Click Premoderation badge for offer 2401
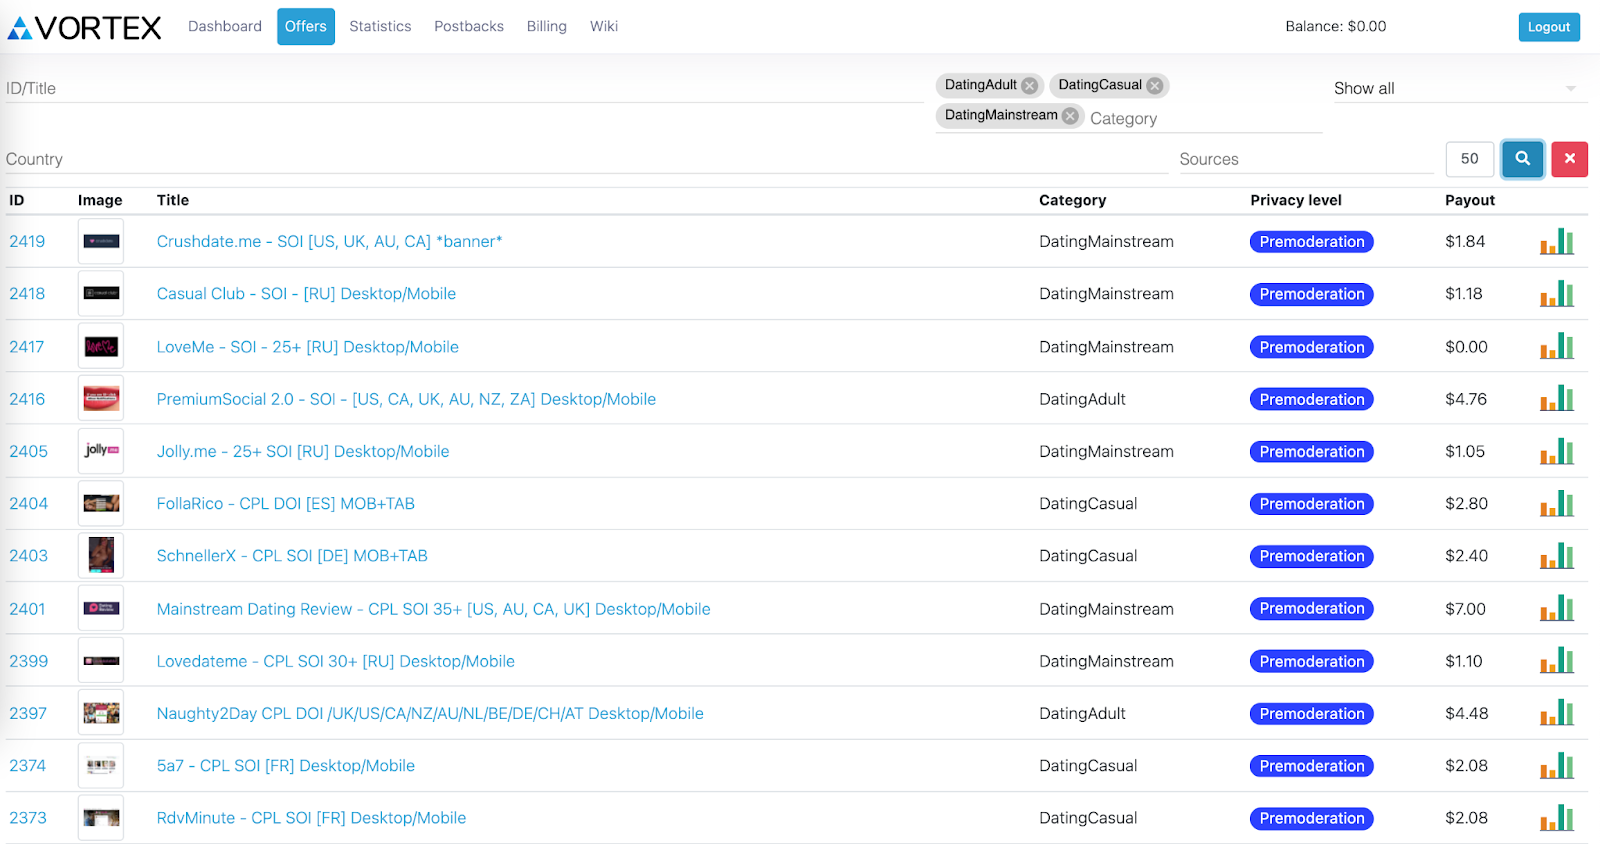This screenshot has height=844, width=1600. (1312, 609)
